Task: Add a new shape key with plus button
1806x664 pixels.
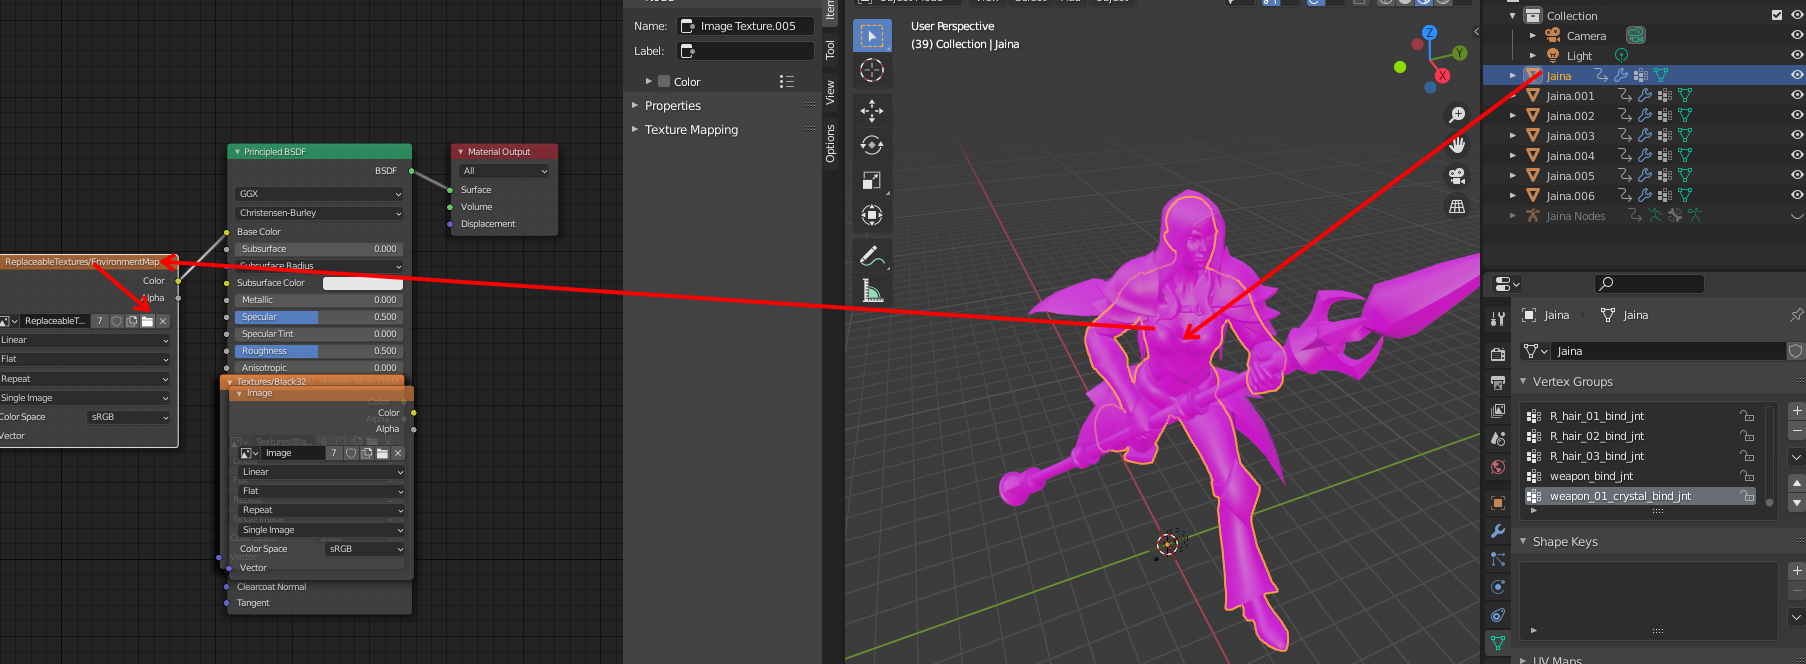Action: point(1797,571)
